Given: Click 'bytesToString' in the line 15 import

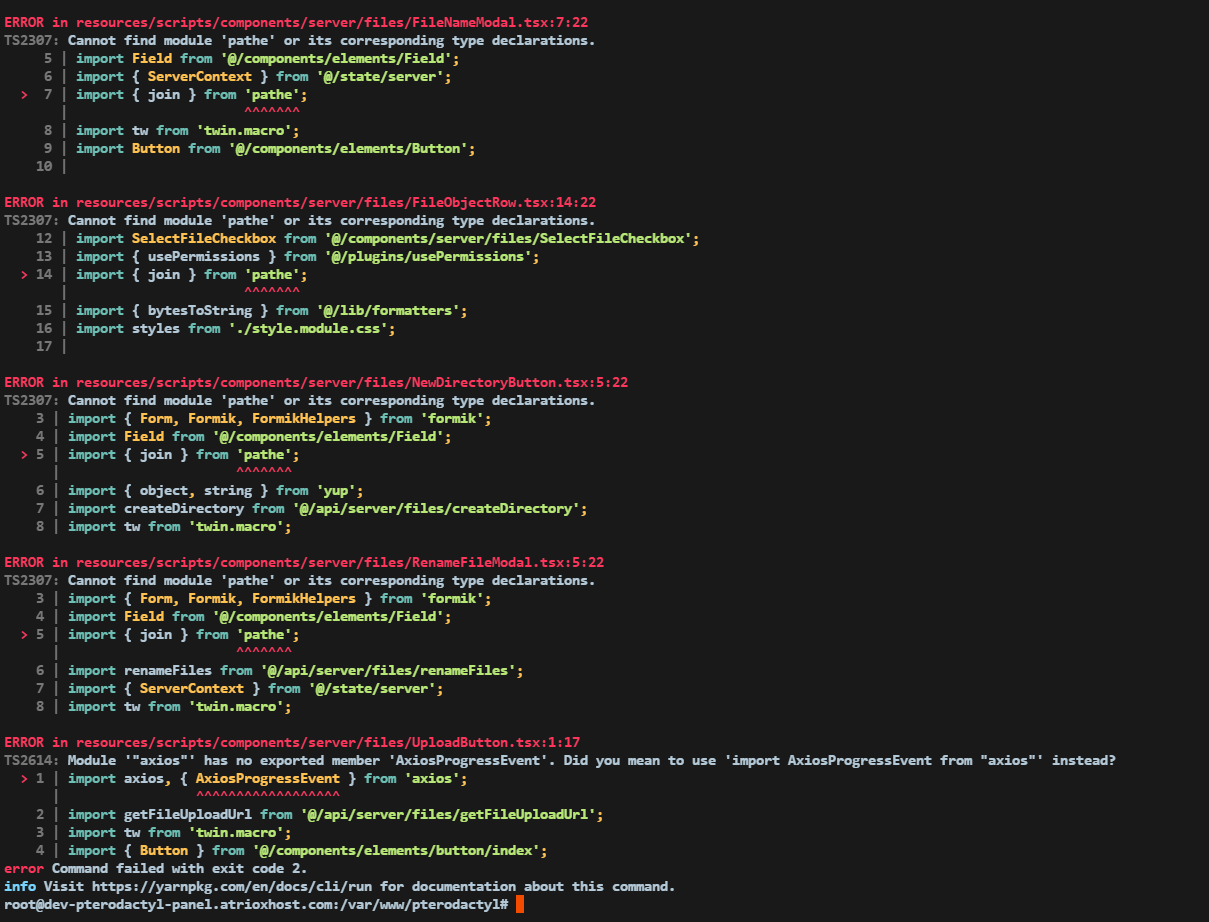Looking at the screenshot, I should point(200,310).
